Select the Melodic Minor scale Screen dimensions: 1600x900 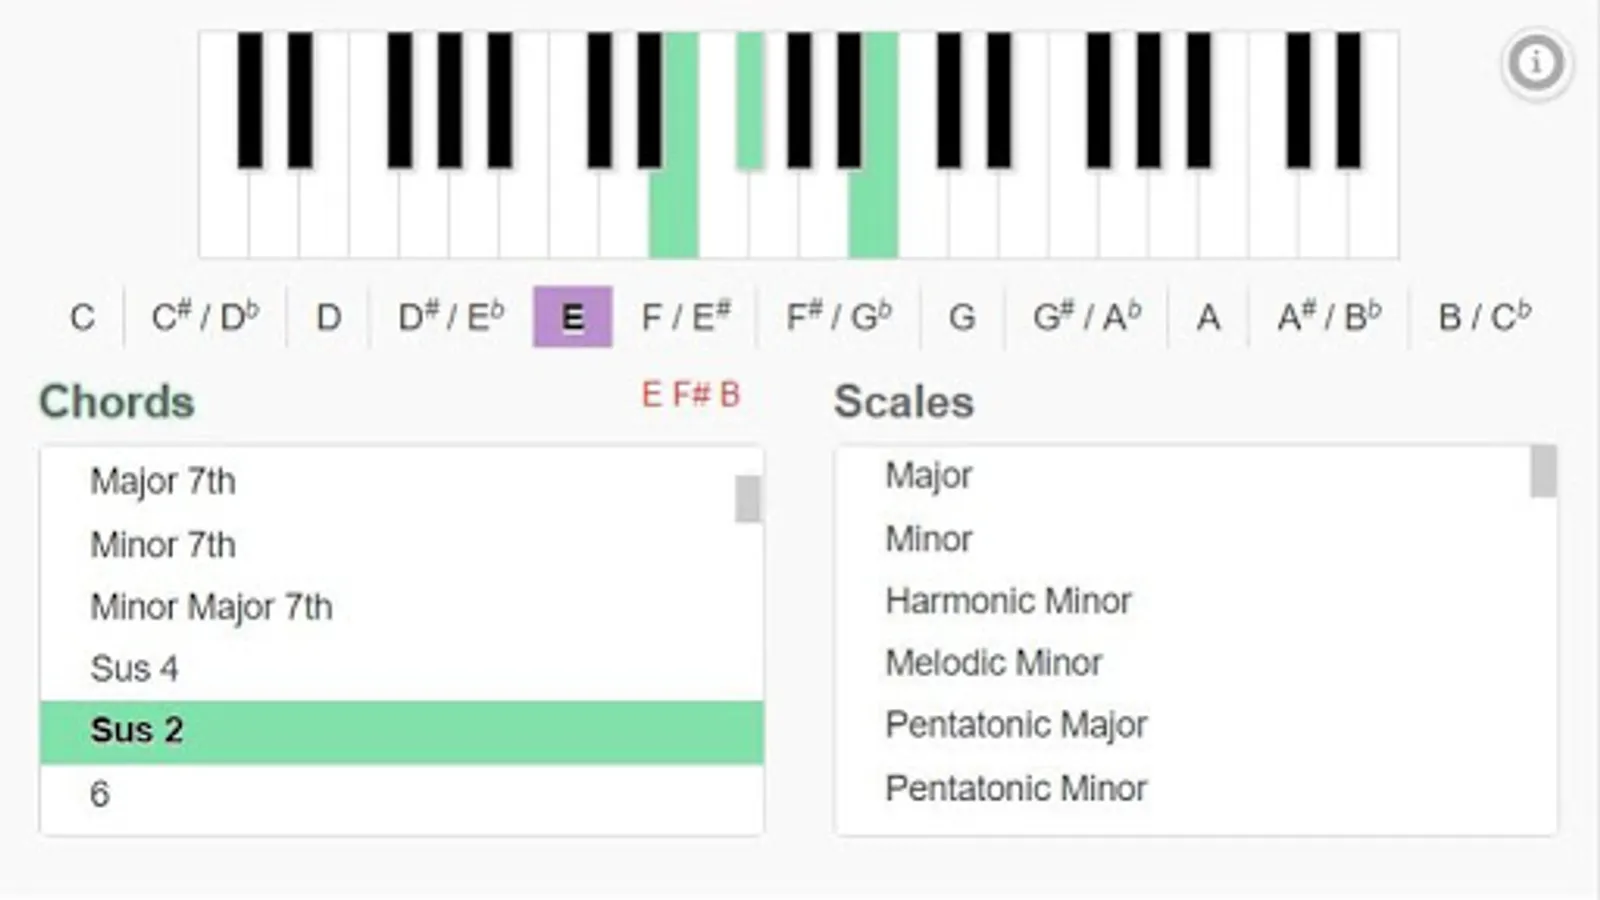point(993,663)
